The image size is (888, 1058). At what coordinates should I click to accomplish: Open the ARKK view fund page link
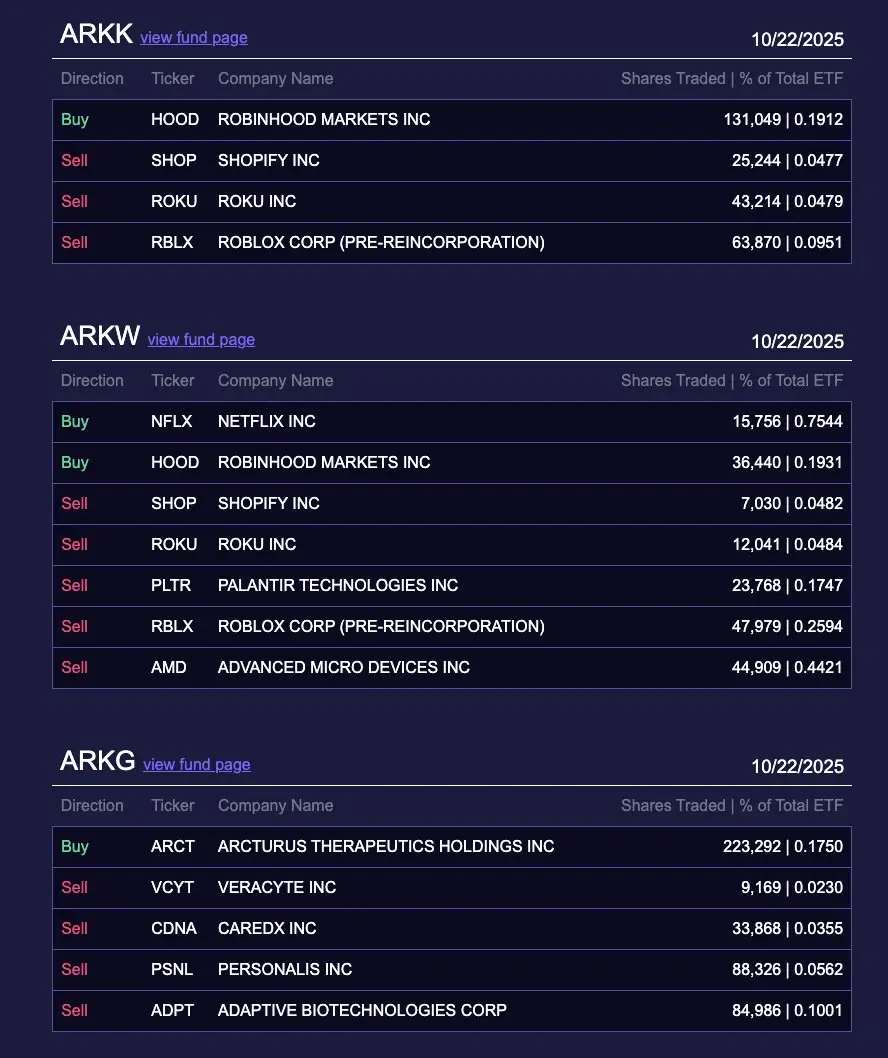(194, 38)
